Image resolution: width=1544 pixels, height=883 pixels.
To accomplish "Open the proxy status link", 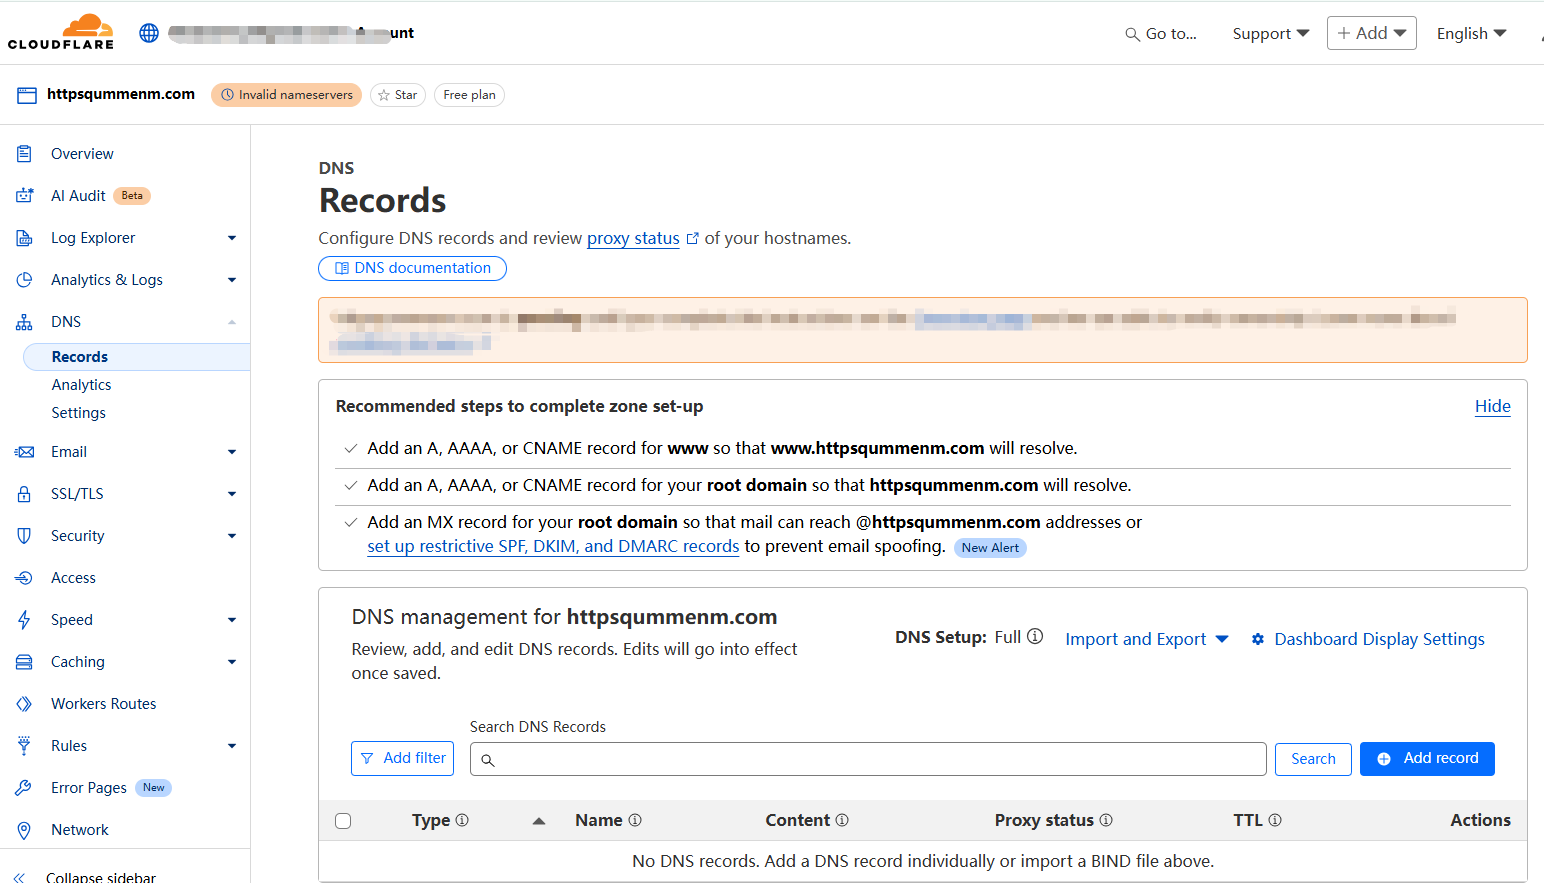I will [x=633, y=238].
